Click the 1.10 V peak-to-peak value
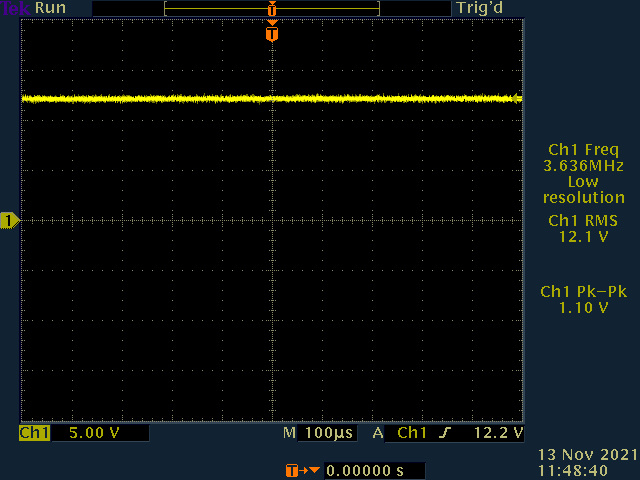The width and height of the screenshot is (640, 480). click(x=583, y=308)
